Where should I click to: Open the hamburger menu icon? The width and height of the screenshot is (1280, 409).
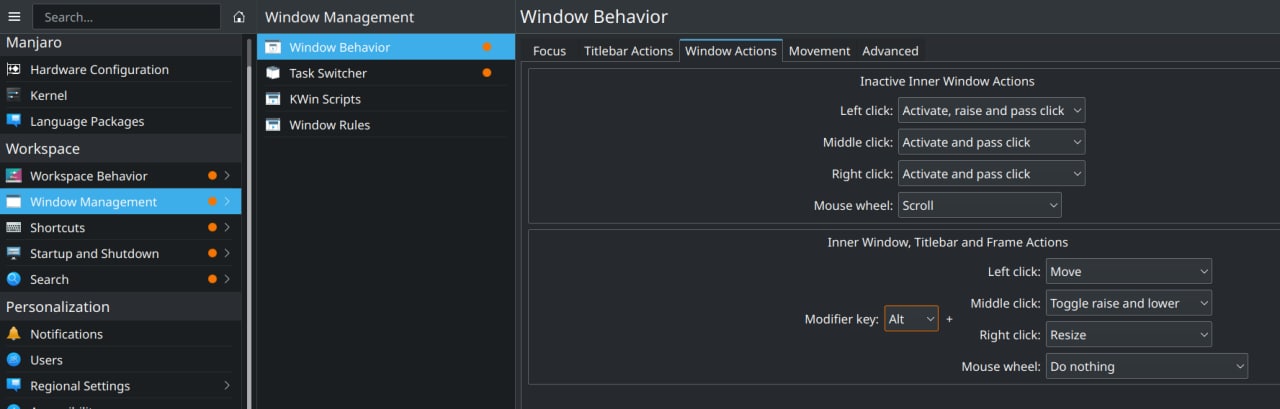pyautogui.click(x=14, y=17)
